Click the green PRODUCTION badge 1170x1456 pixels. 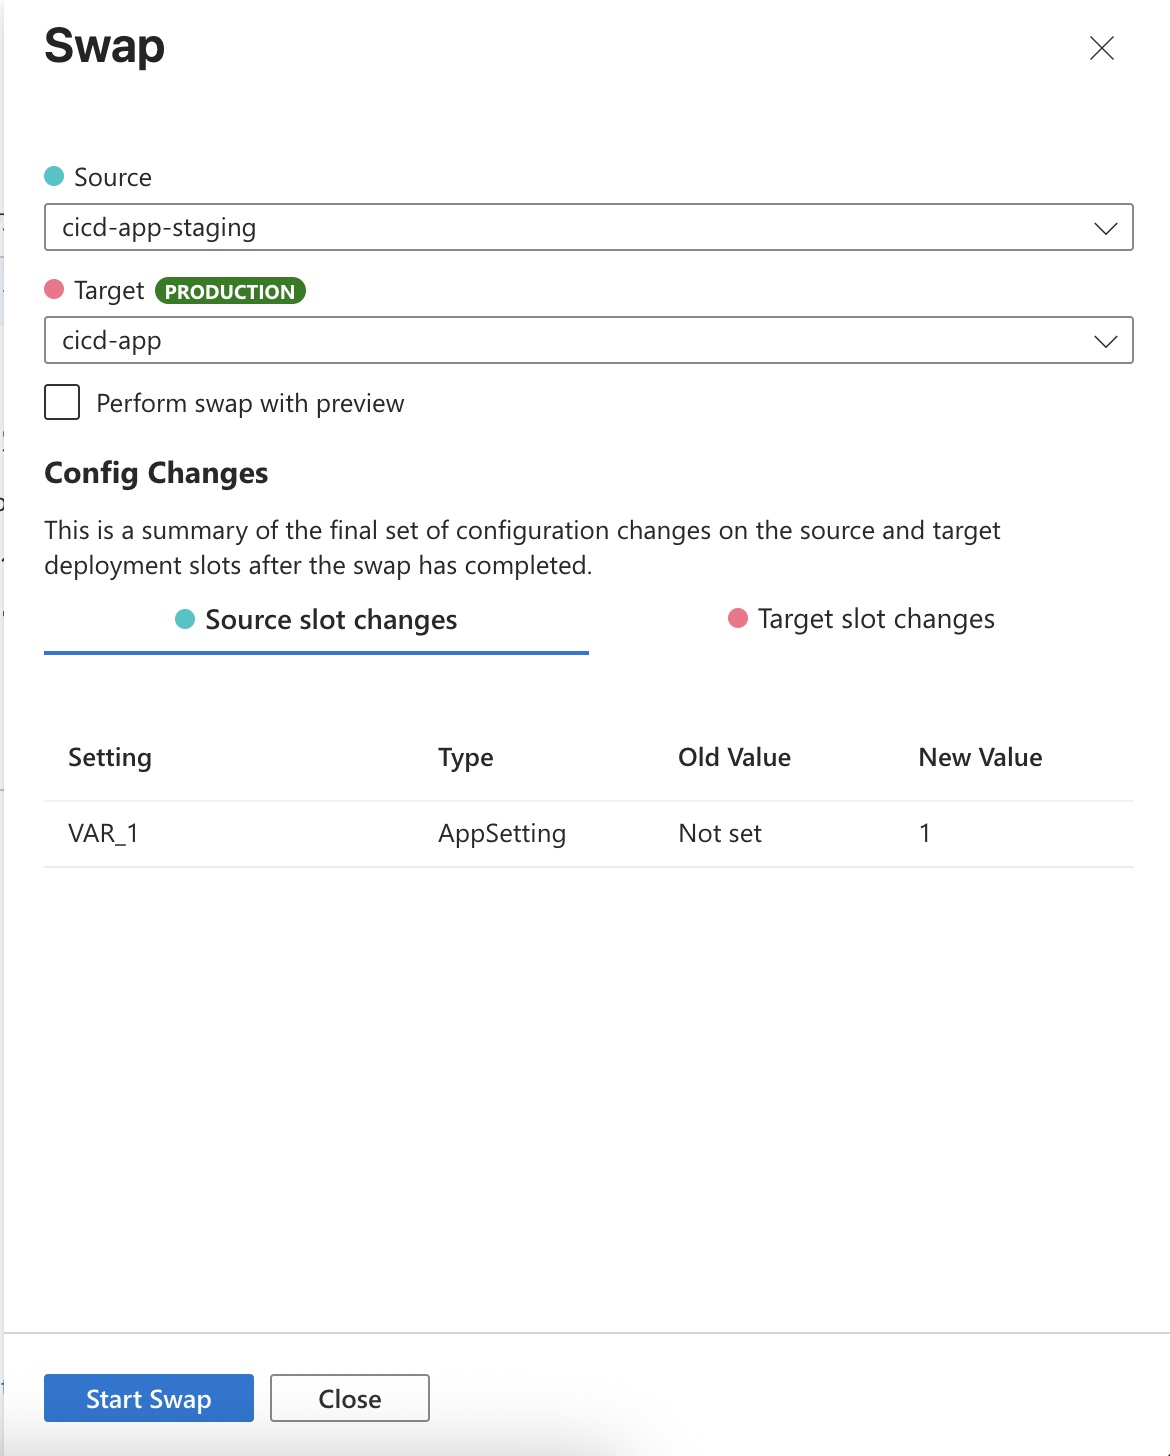[230, 291]
